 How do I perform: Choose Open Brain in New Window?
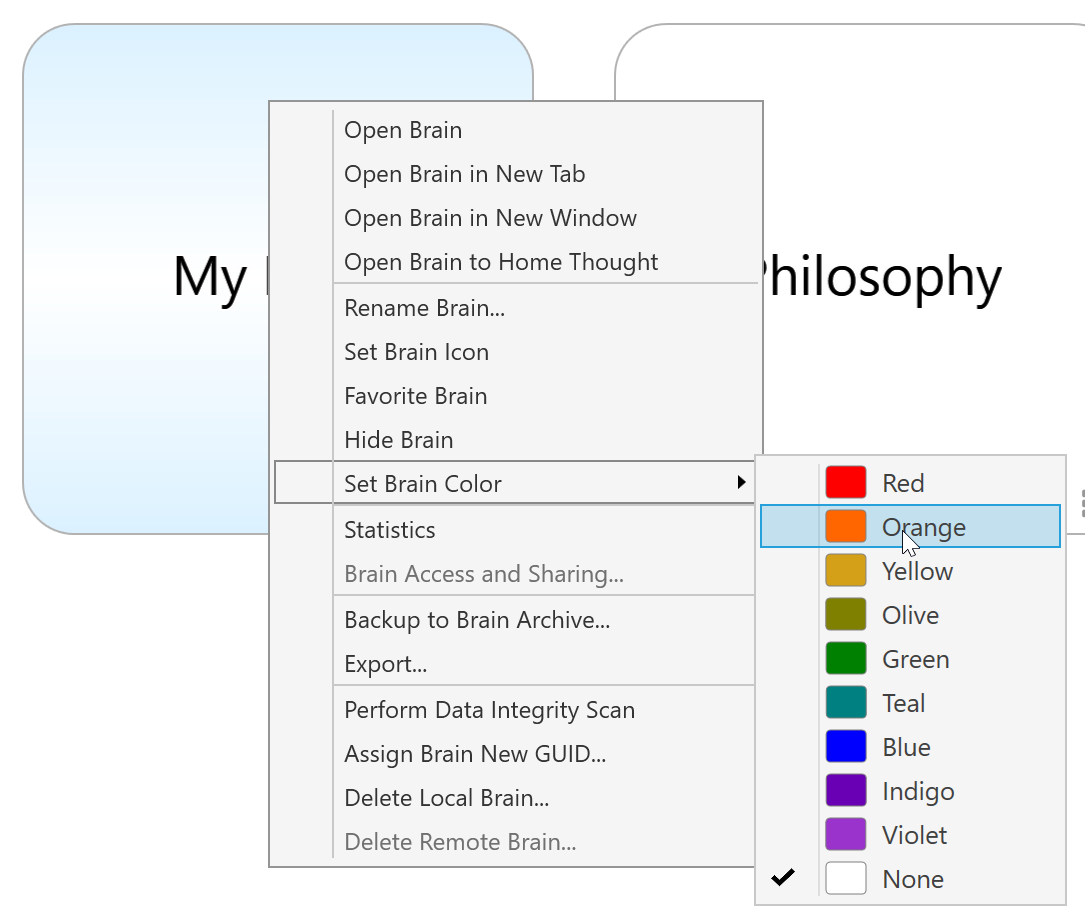490,218
